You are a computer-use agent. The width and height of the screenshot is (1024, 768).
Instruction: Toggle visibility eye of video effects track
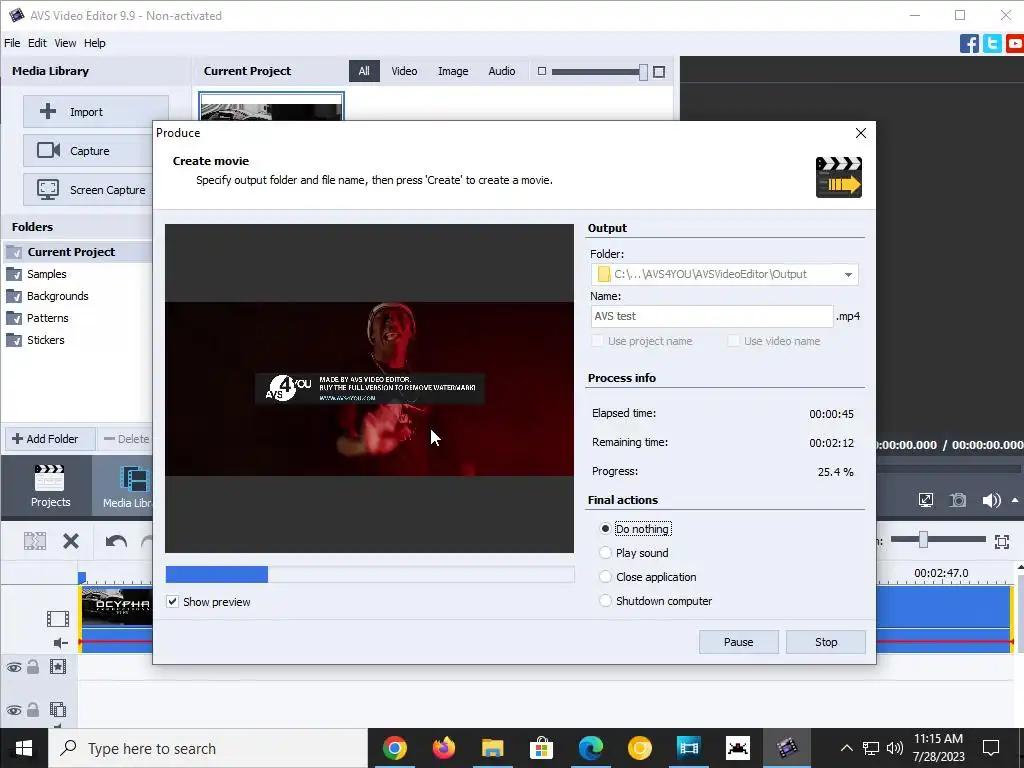click(14, 667)
